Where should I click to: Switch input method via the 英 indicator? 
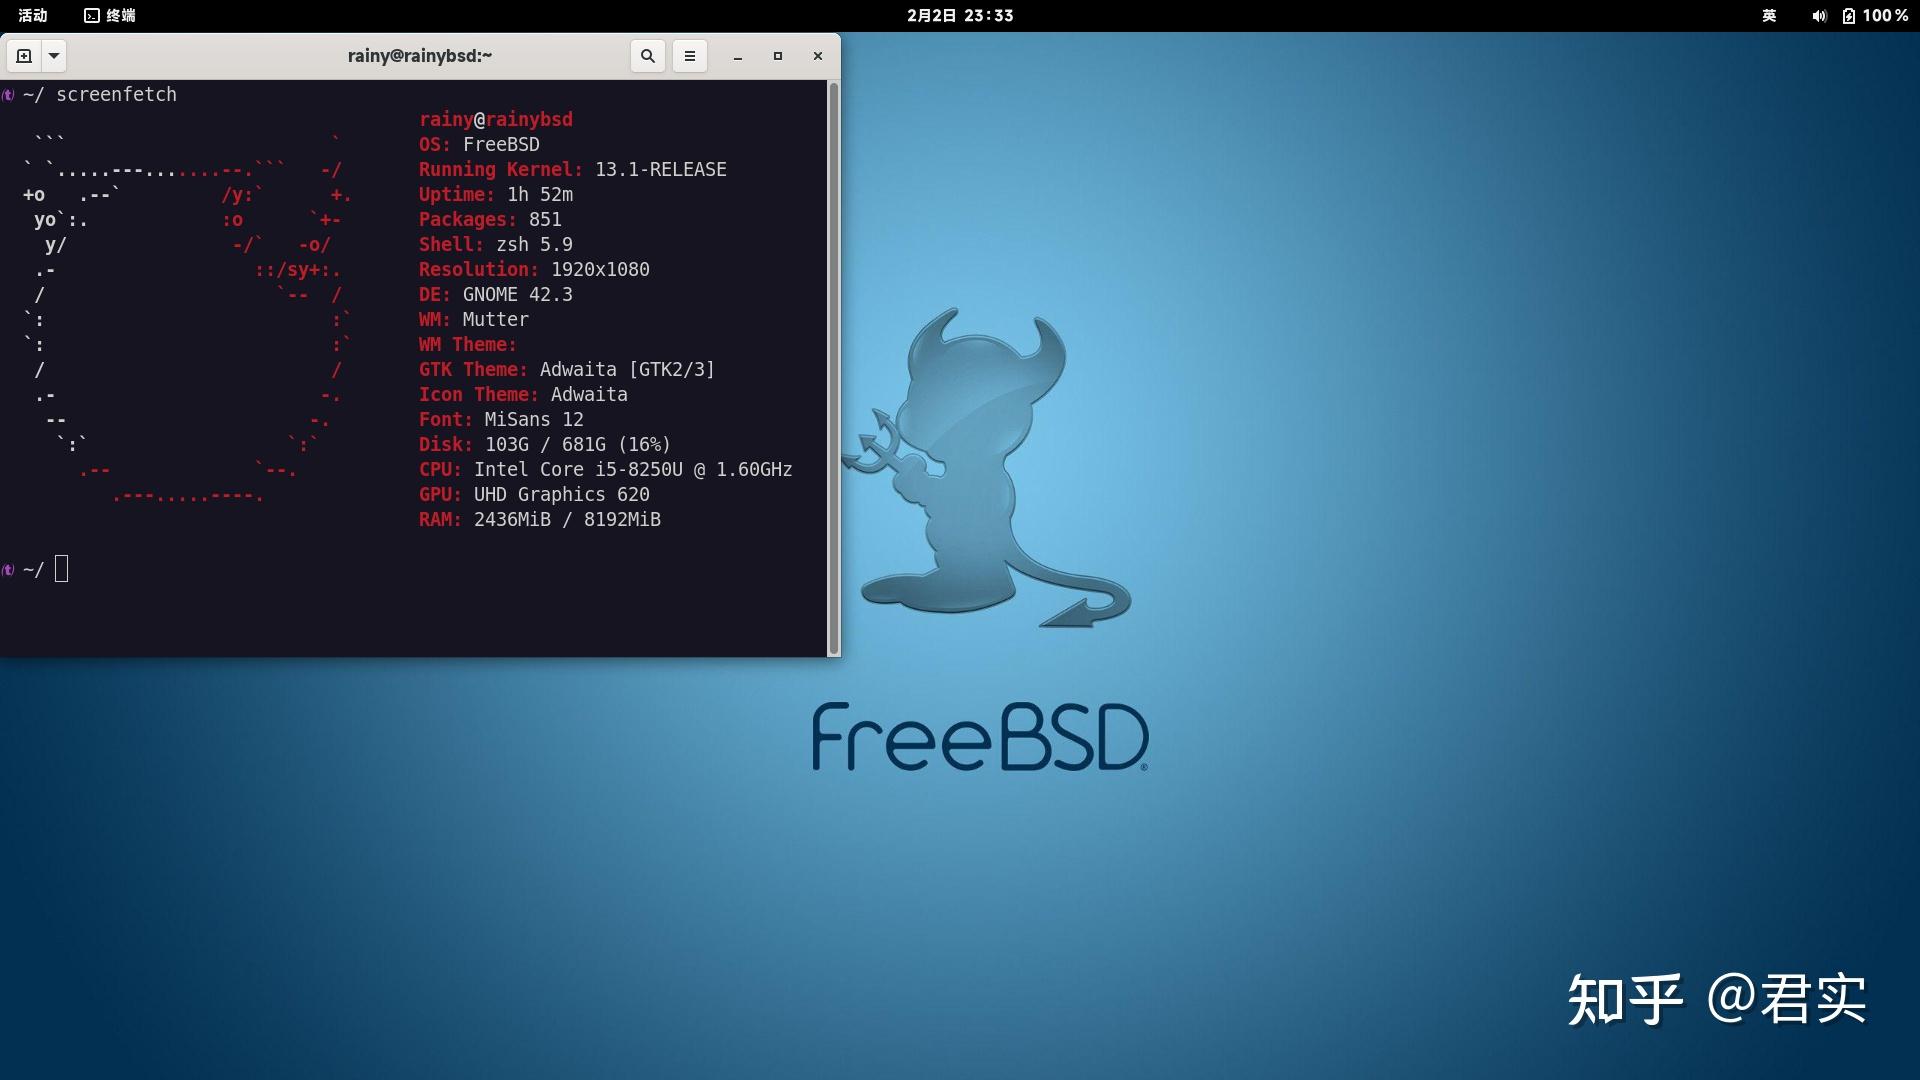pyautogui.click(x=1768, y=15)
